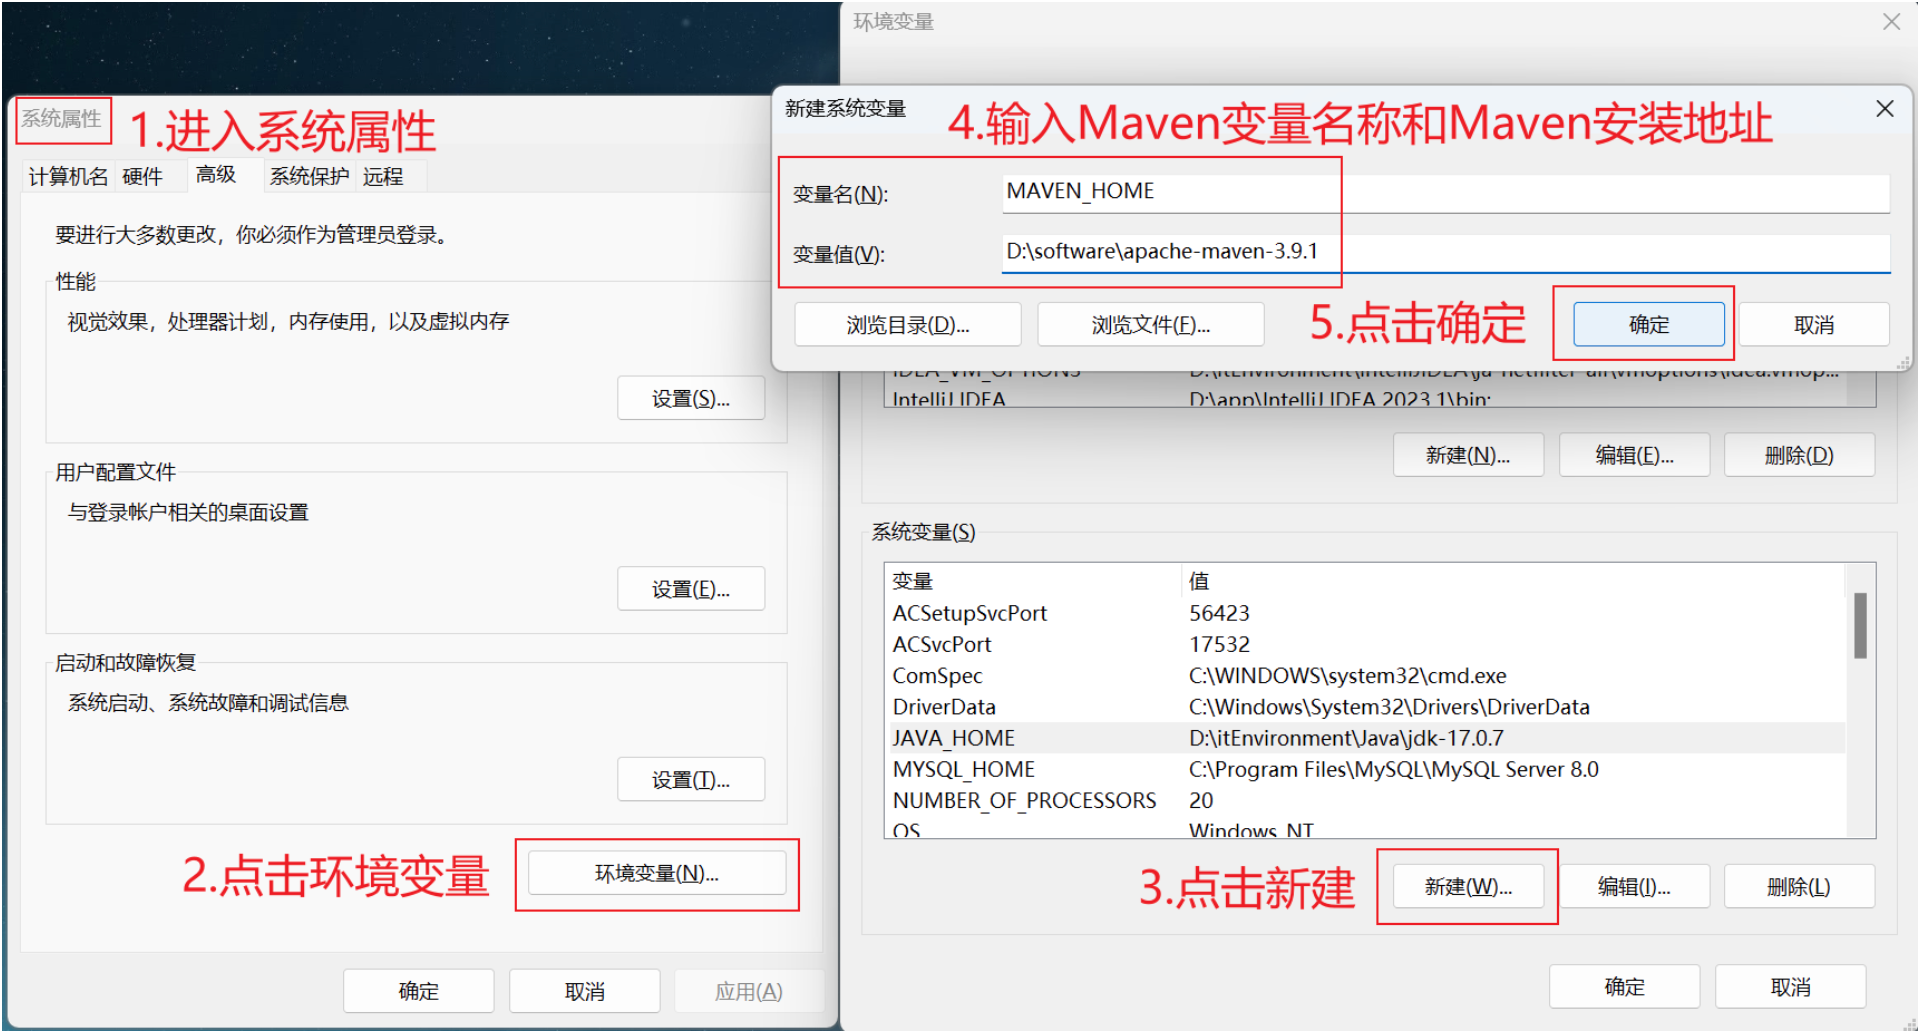Click the system variables list scrollbar thumb

pyautogui.click(x=1860, y=626)
